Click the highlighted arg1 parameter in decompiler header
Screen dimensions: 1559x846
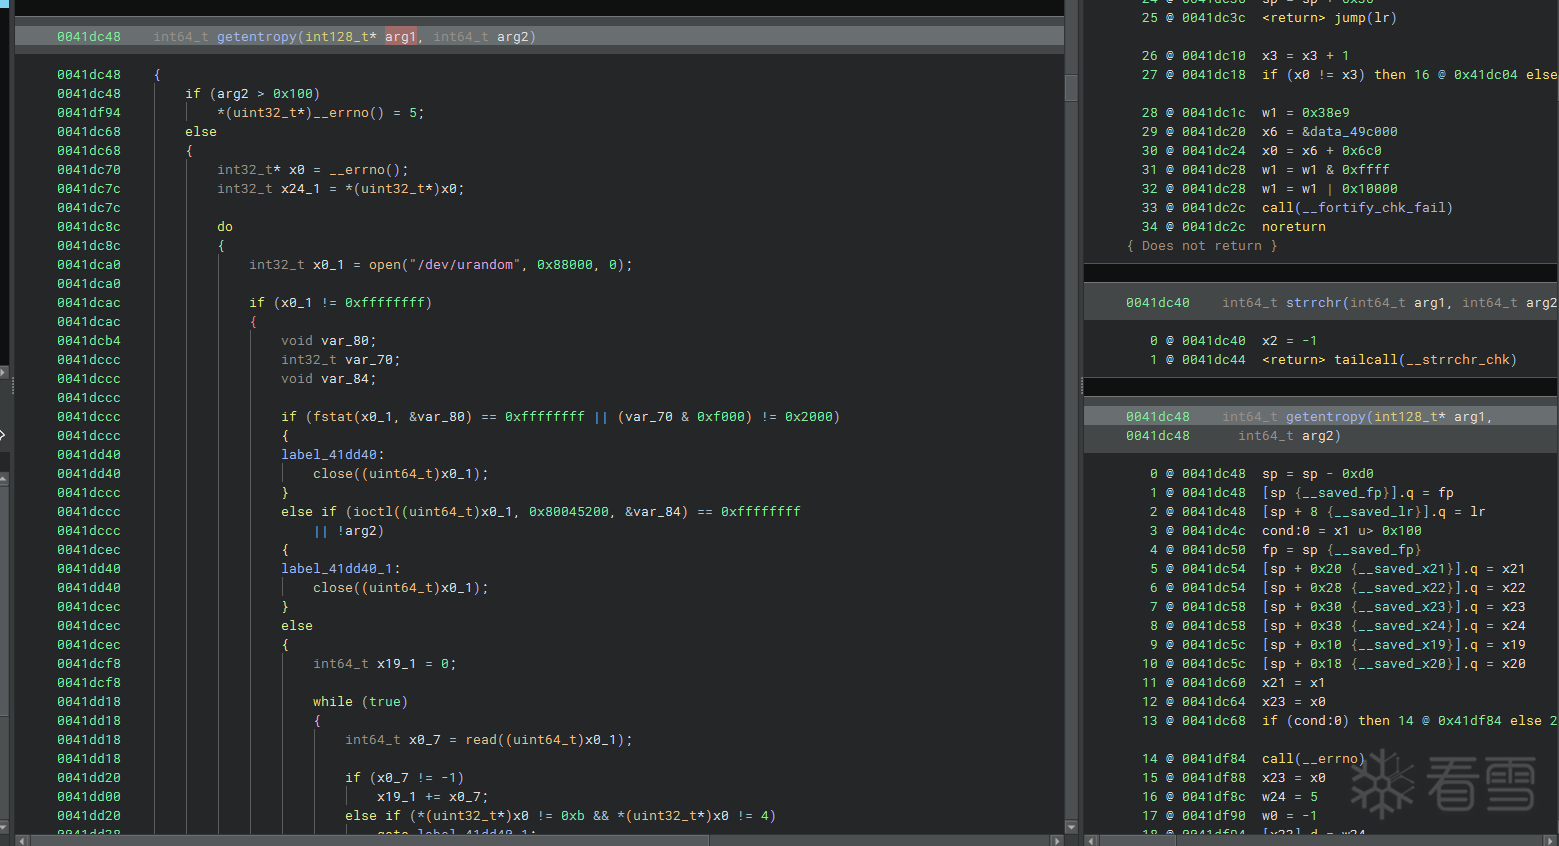pyautogui.click(x=401, y=37)
